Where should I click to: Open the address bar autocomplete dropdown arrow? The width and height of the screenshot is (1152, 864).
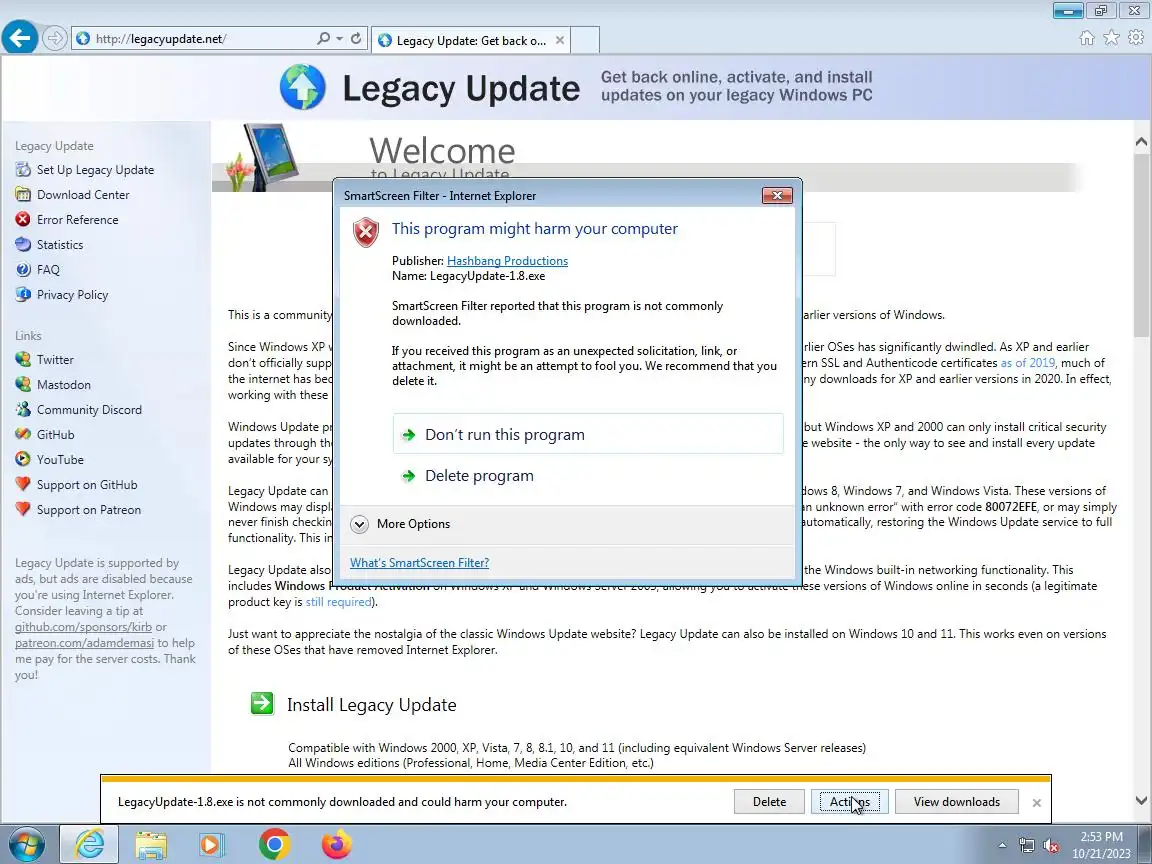[x=339, y=38]
